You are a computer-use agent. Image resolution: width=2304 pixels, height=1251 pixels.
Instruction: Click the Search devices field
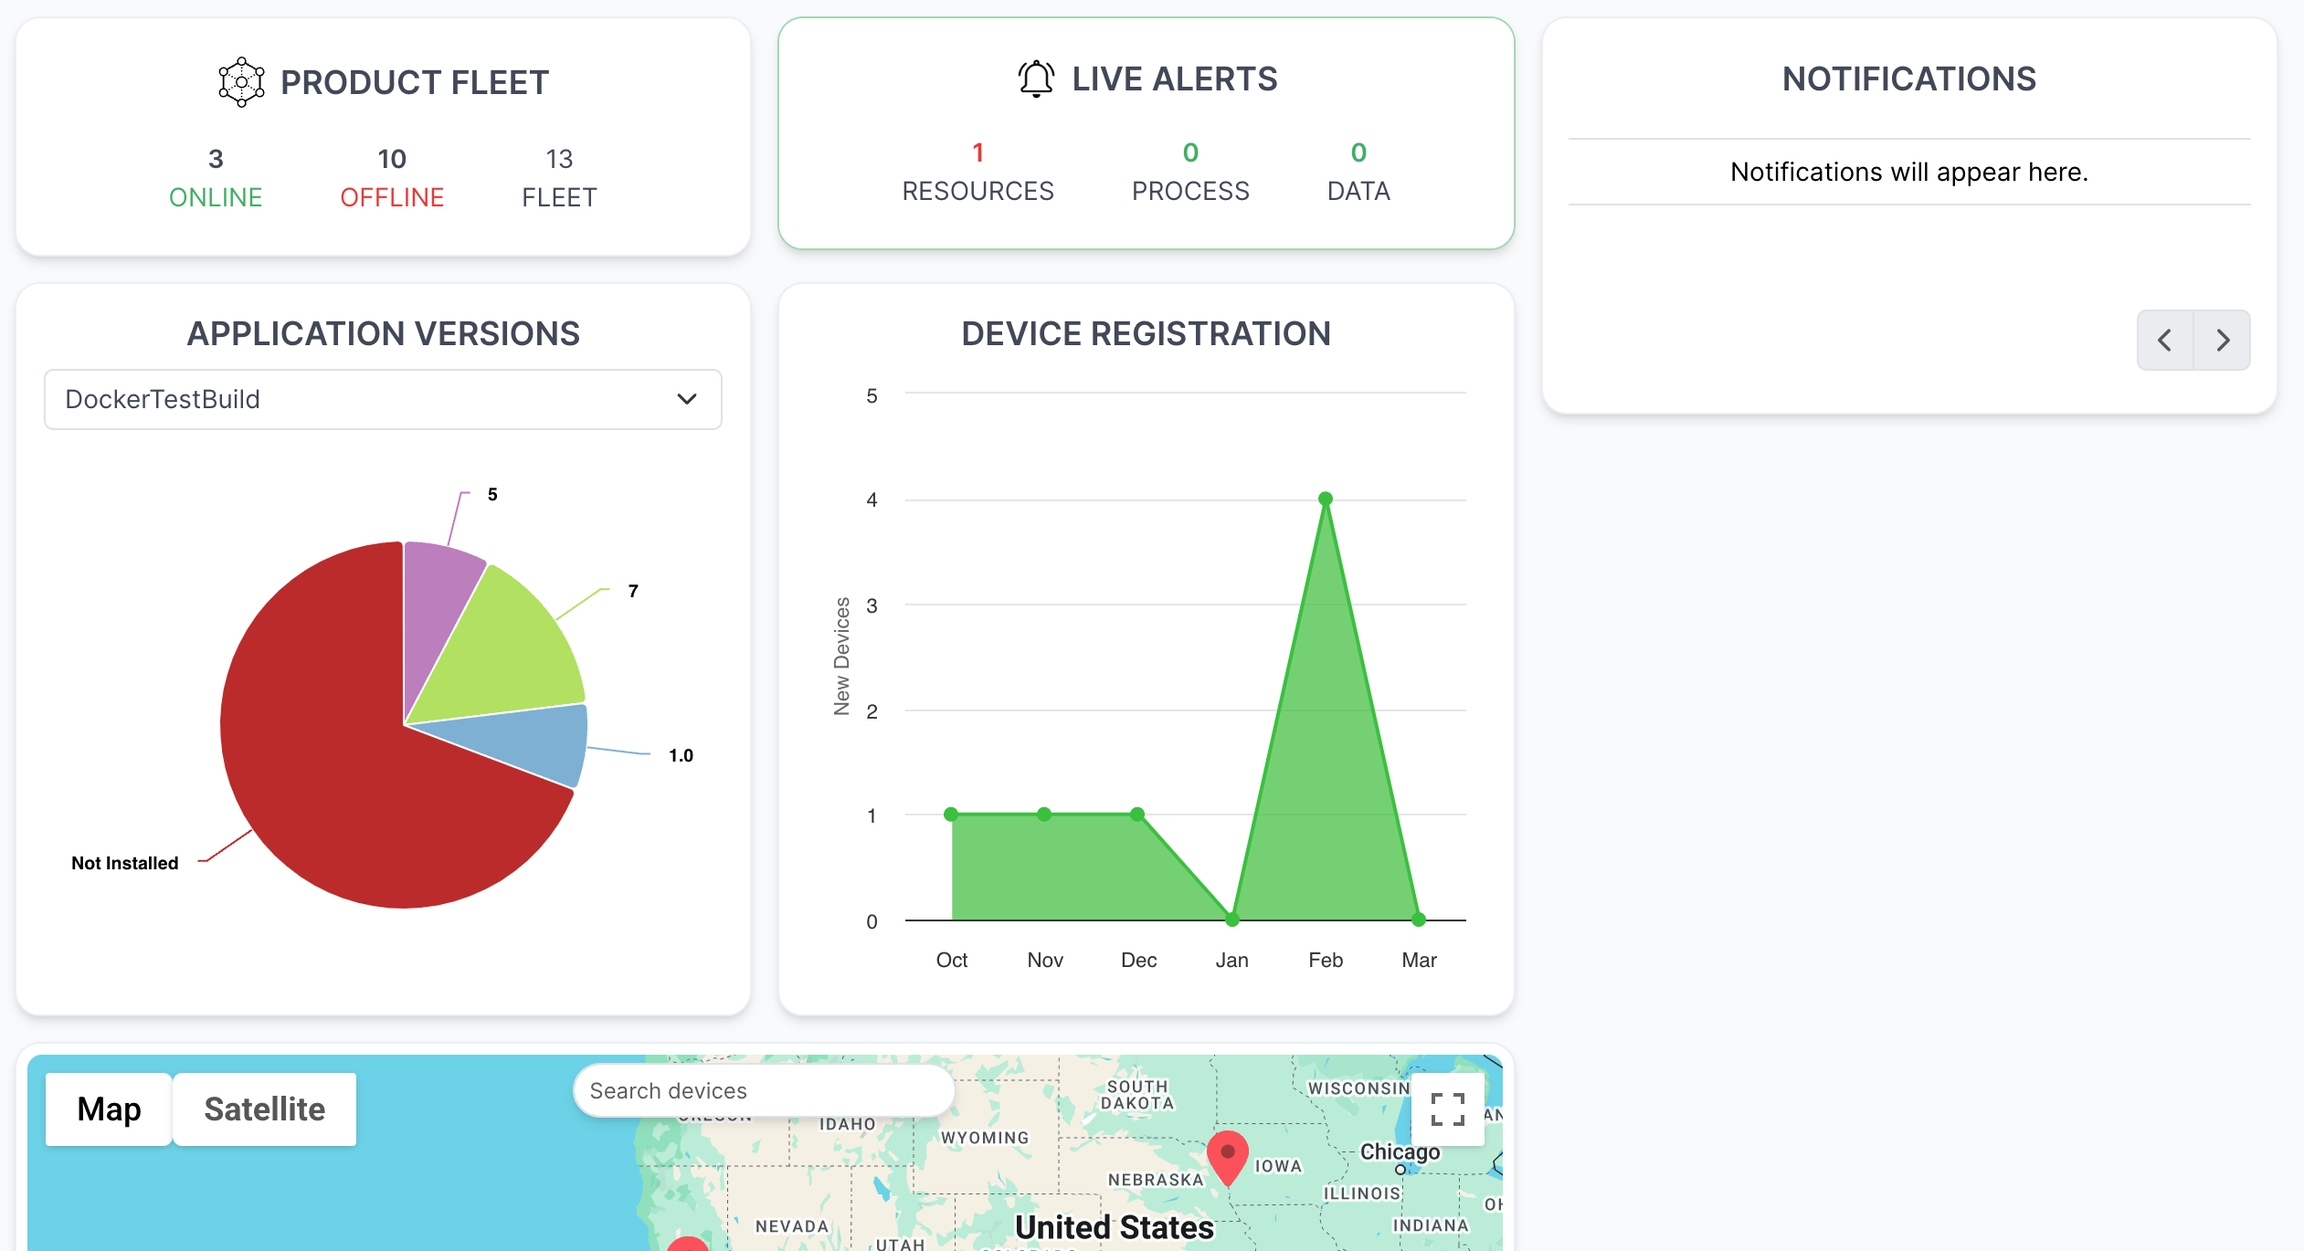click(x=763, y=1090)
